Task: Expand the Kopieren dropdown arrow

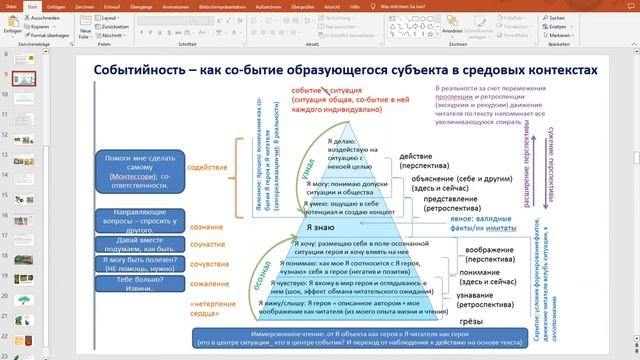Action: [x=54, y=27]
